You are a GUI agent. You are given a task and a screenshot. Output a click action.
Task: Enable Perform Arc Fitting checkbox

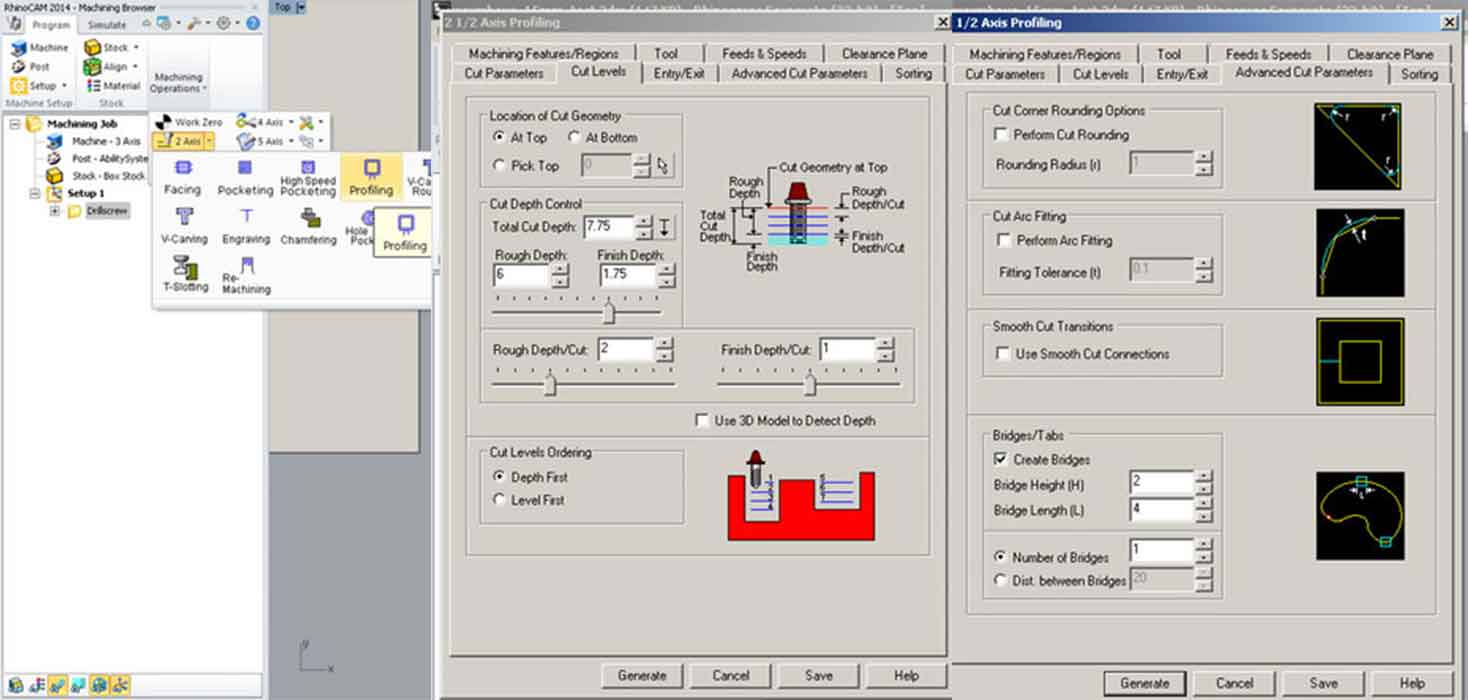point(1005,240)
